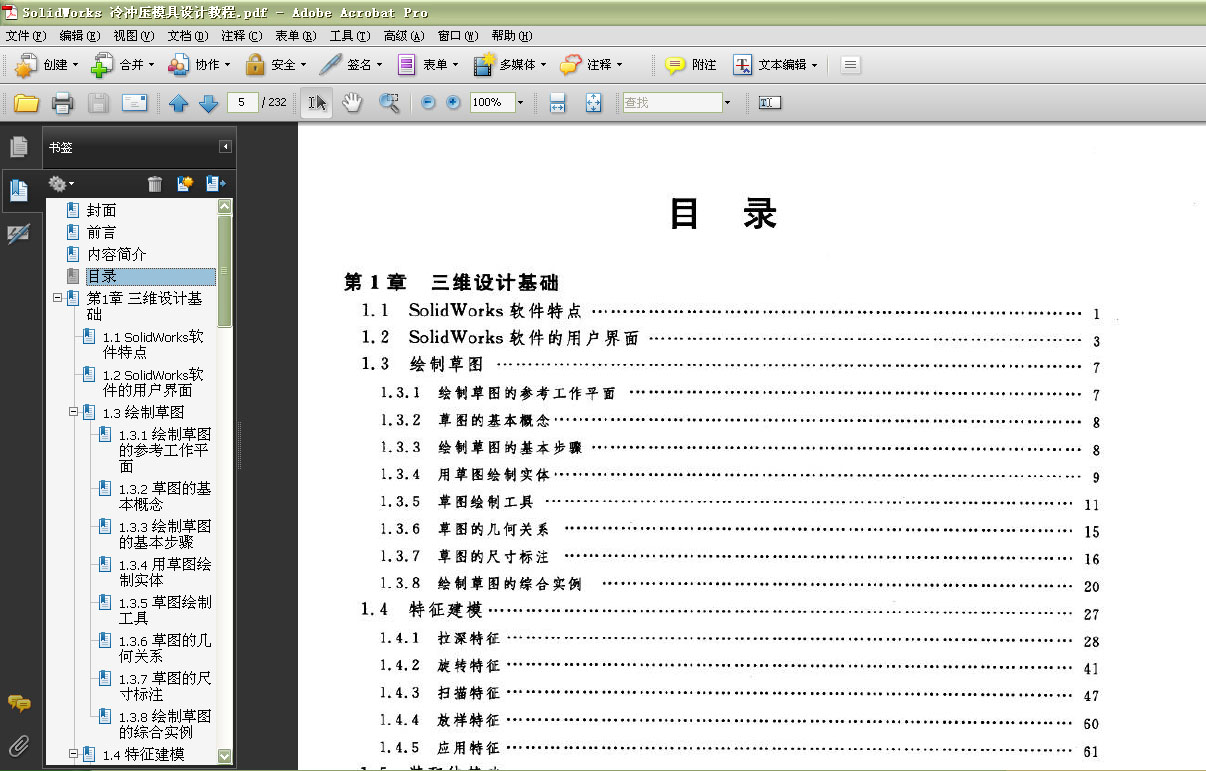Click the 附注 sticky note button

point(691,65)
